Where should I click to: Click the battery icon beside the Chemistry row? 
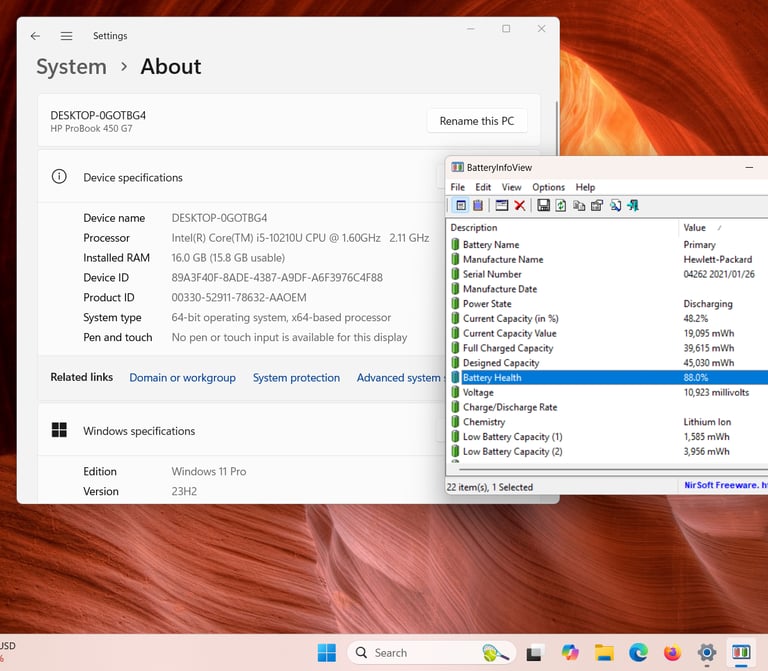point(455,421)
